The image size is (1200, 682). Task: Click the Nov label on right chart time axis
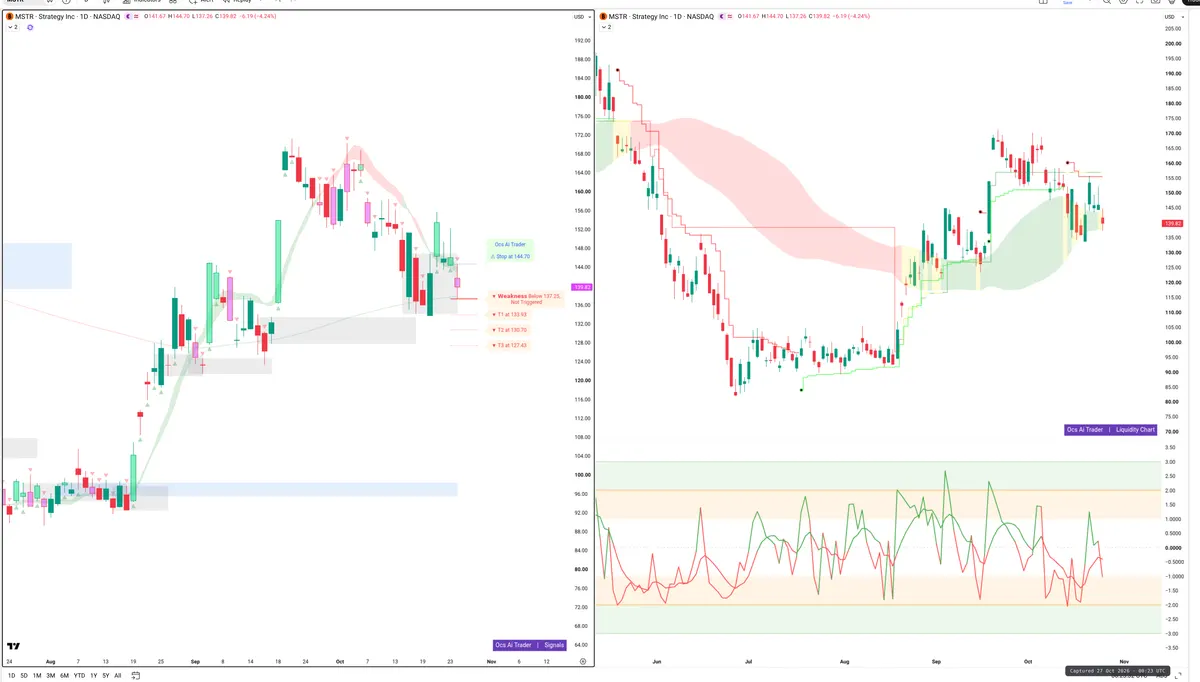1123,661
